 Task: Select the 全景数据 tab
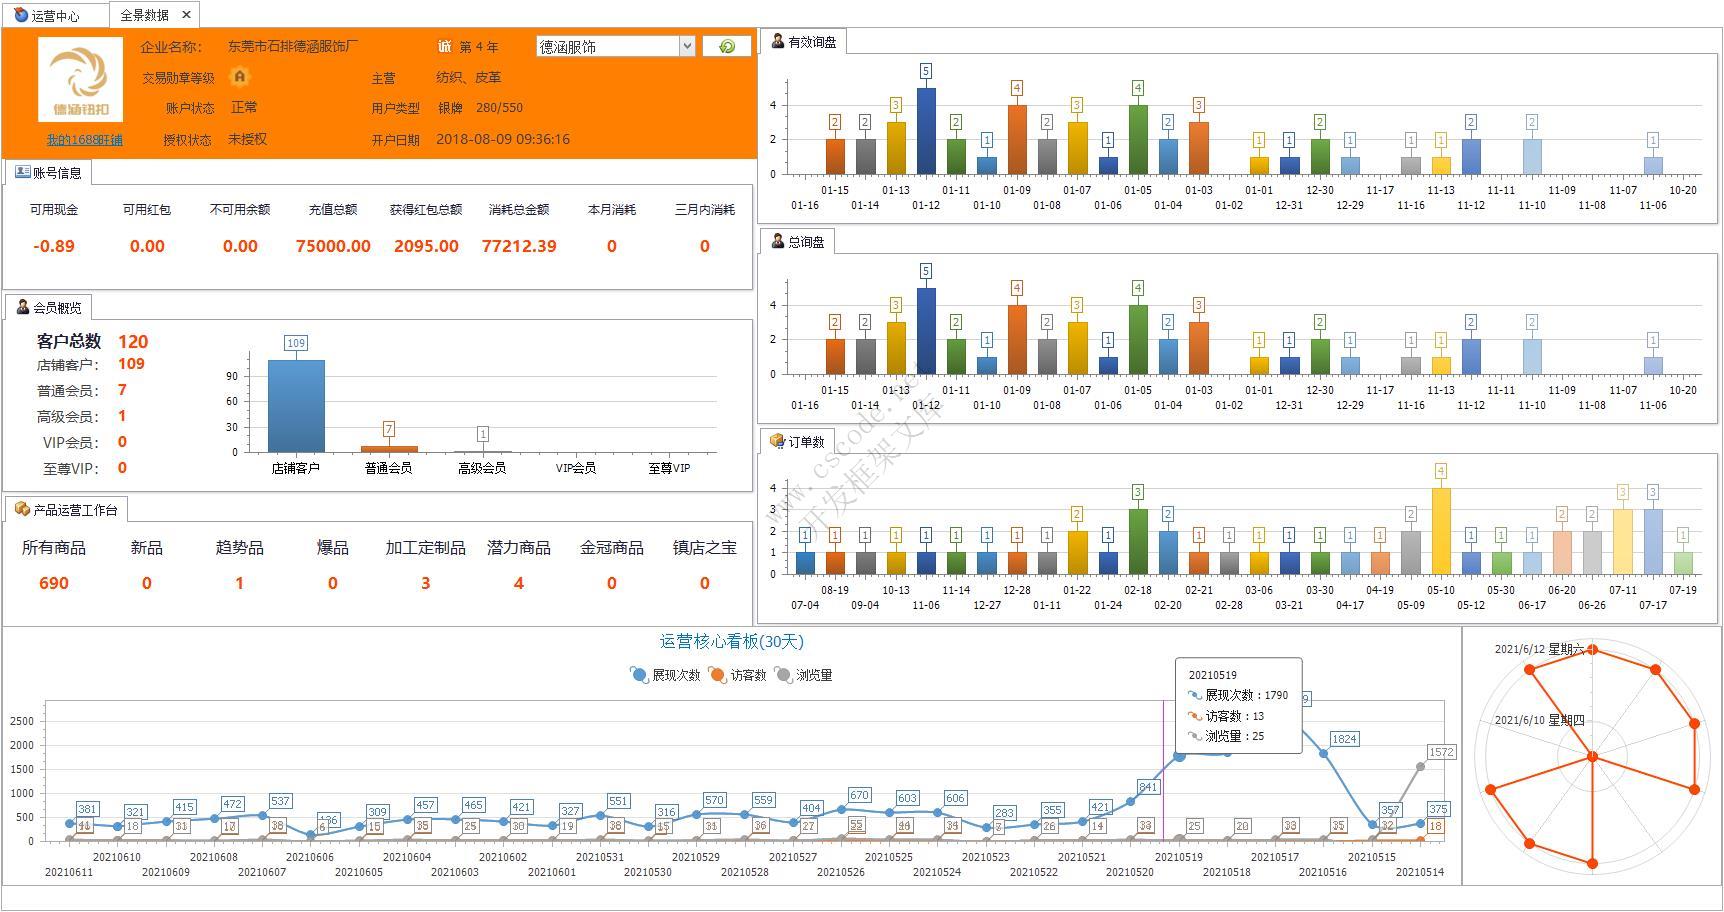point(144,15)
